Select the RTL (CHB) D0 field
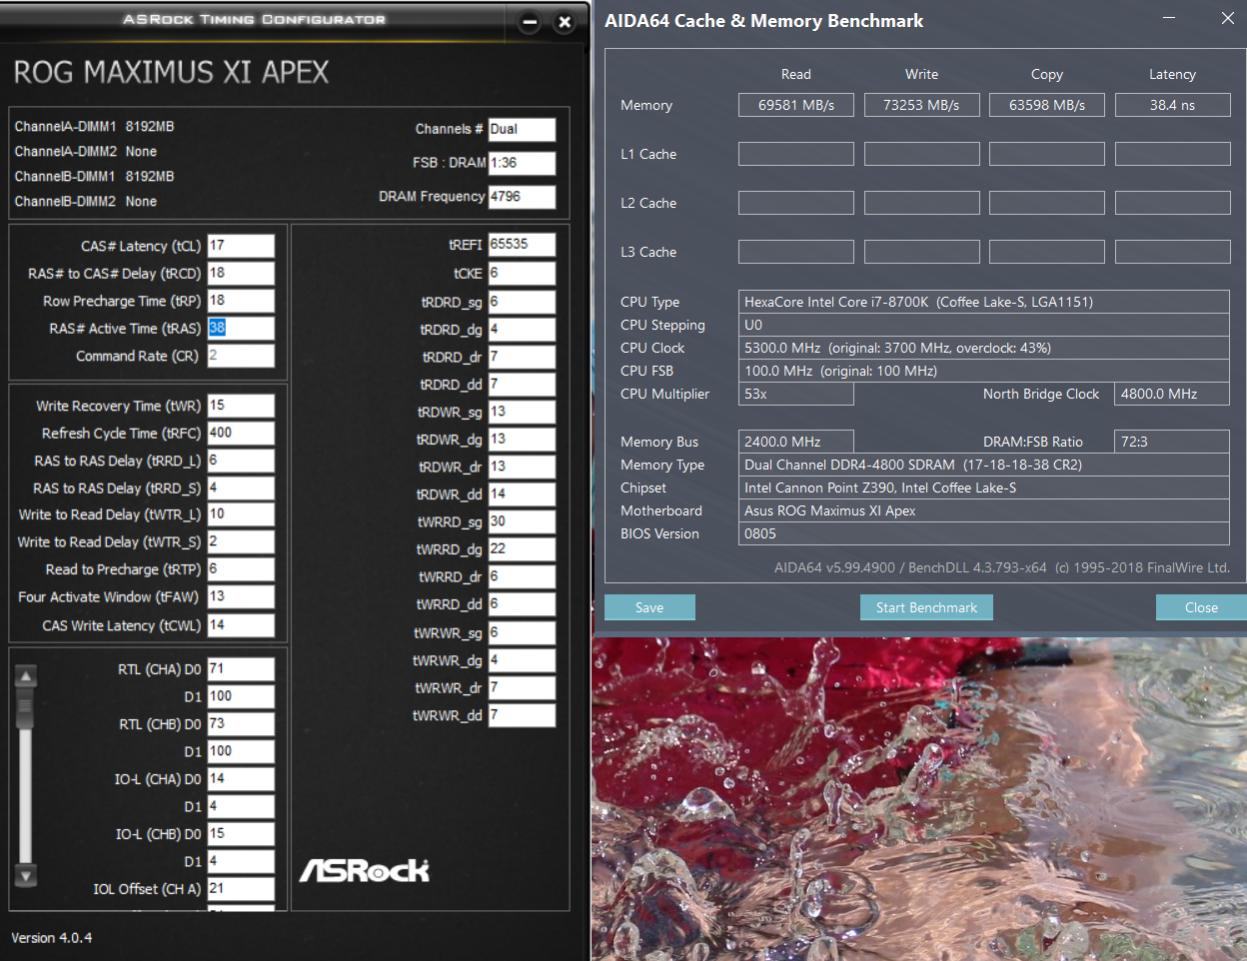1247x961 pixels. coord(241,724)
